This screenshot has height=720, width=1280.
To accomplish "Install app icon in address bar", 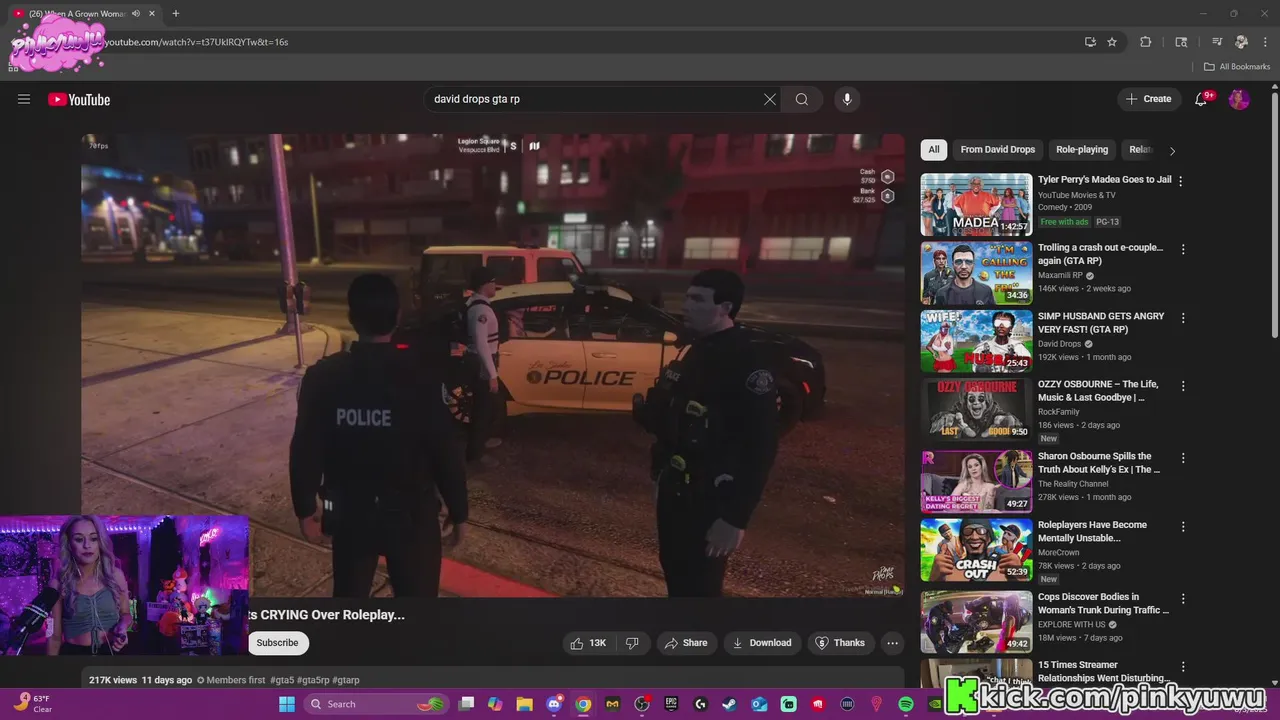I will coord(1090,42).
